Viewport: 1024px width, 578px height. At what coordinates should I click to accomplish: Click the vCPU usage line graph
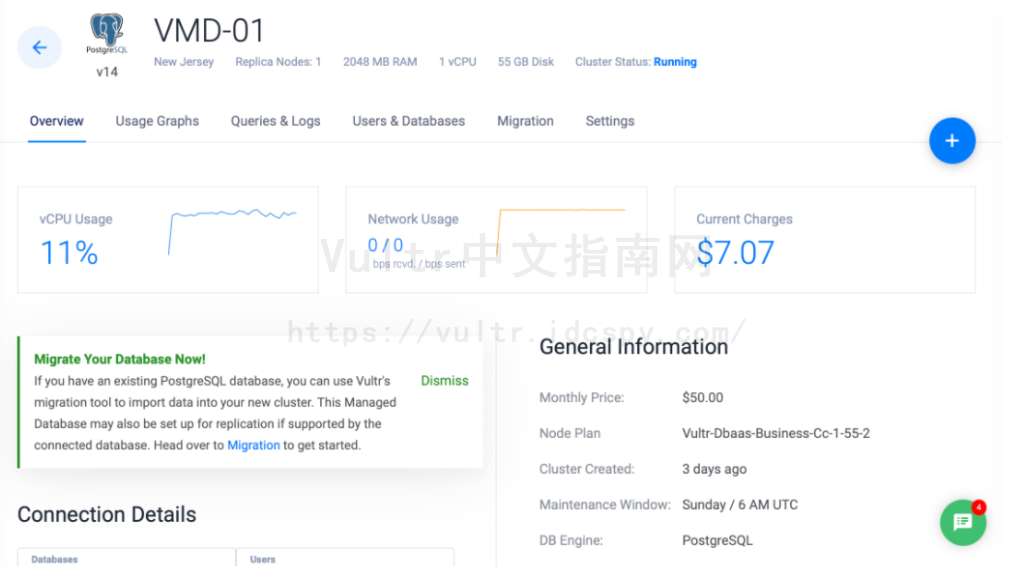pos(232,231)
